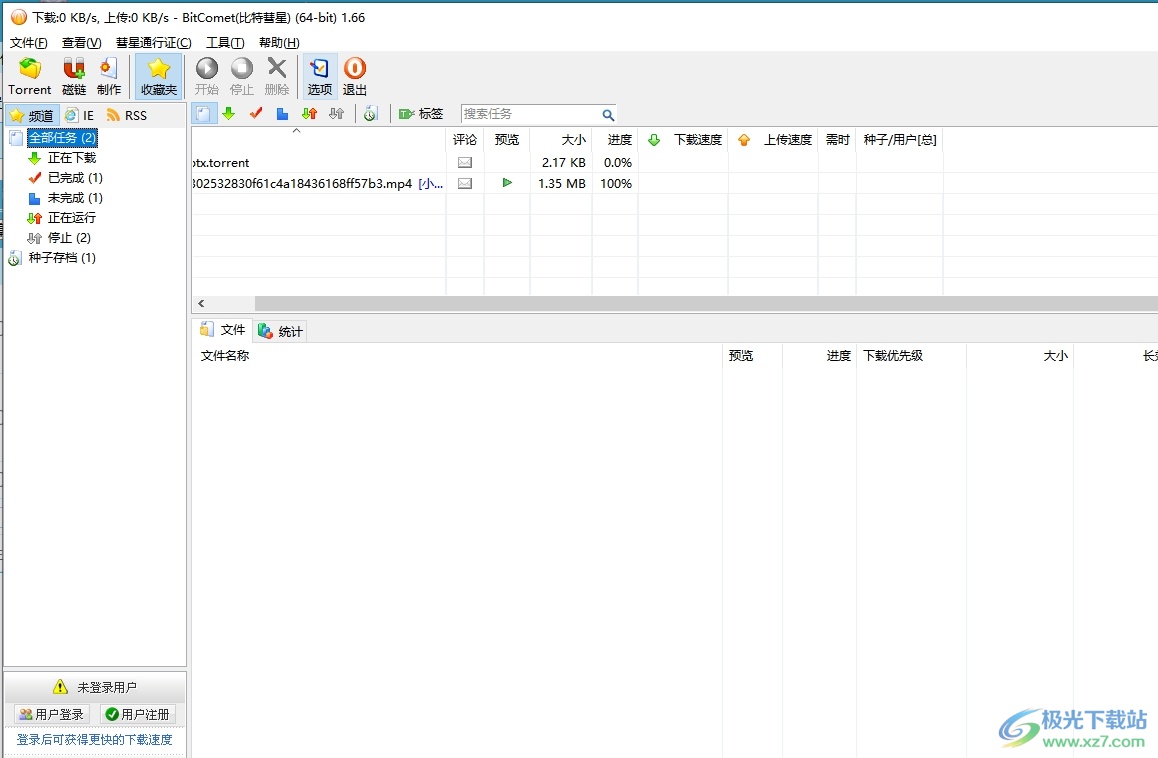Show all tasks filter icon in task toolbar
Image resolution: width=1158 pixels, height=758 pixels.
click(204, 114)
